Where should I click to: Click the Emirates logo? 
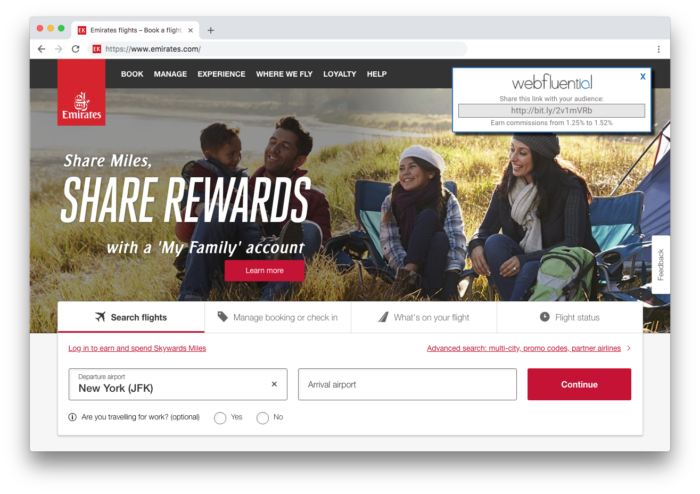81,93
